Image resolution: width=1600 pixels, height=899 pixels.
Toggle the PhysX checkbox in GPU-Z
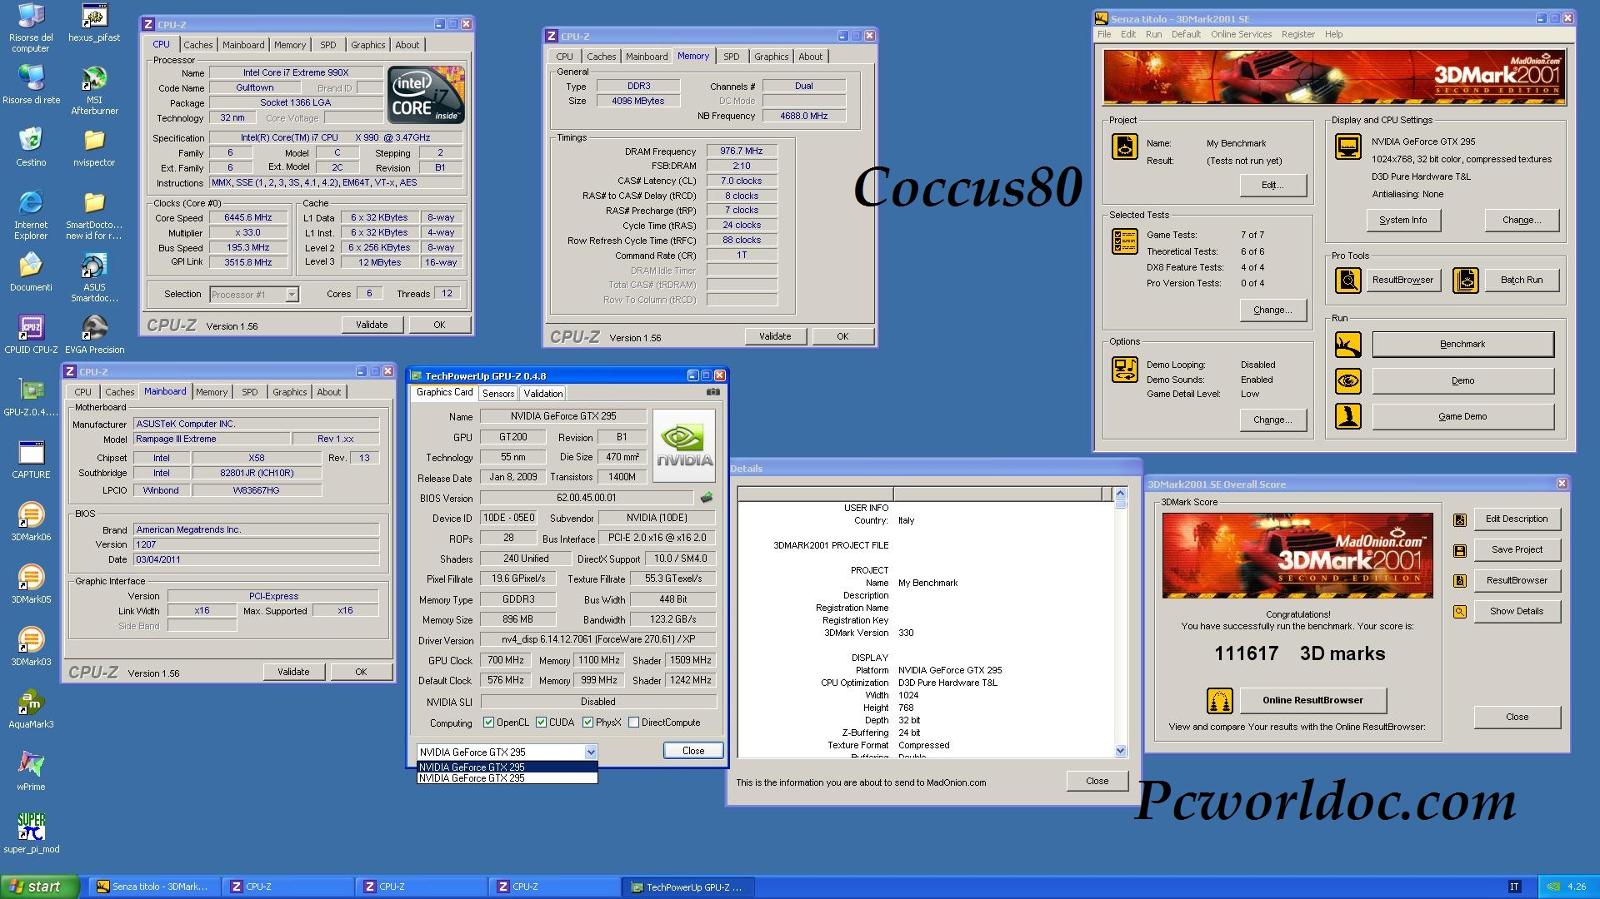pos(588,722)
